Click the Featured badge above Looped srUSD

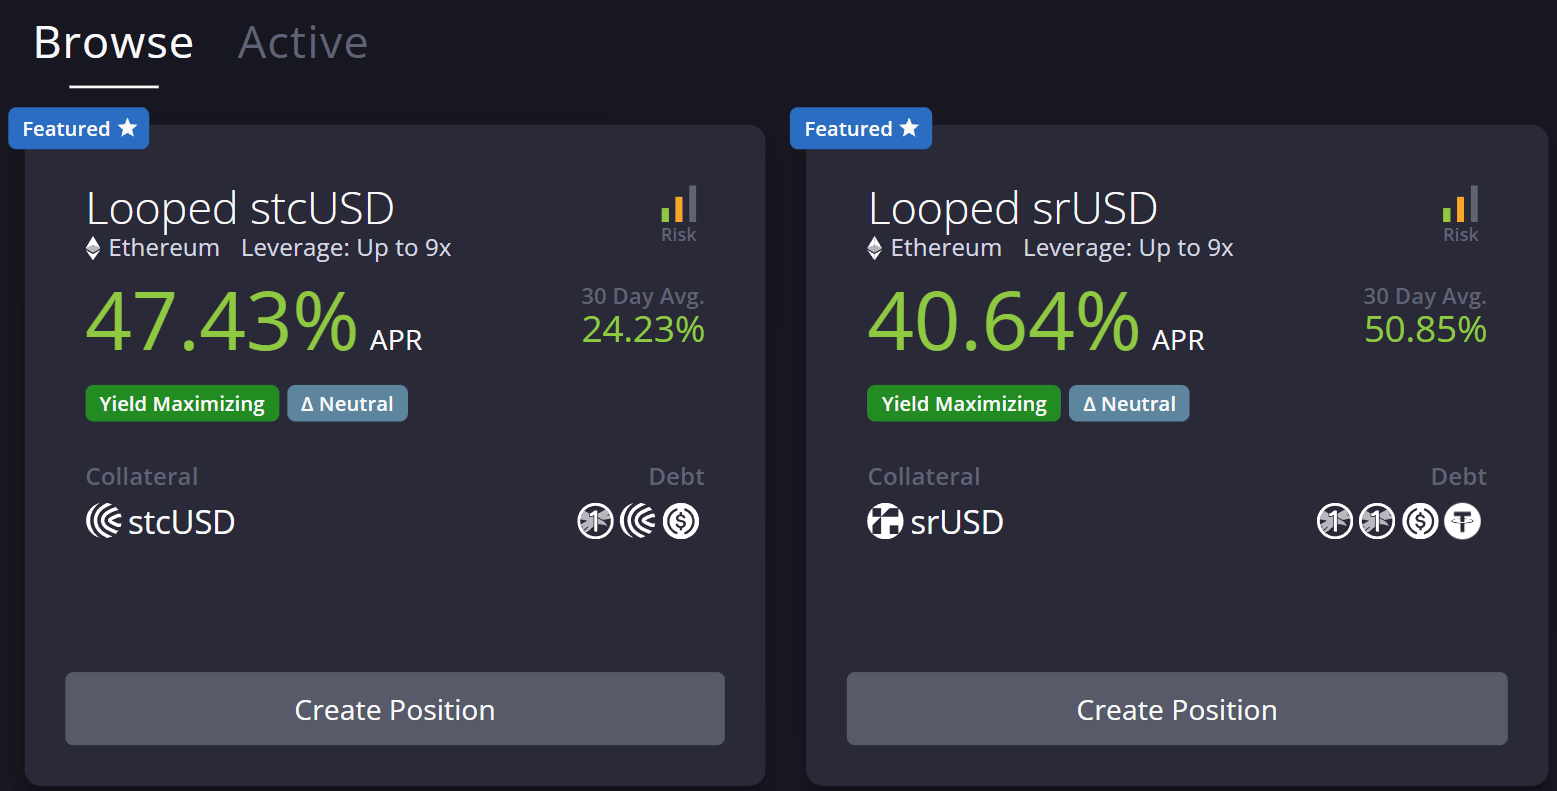point(860,129)
